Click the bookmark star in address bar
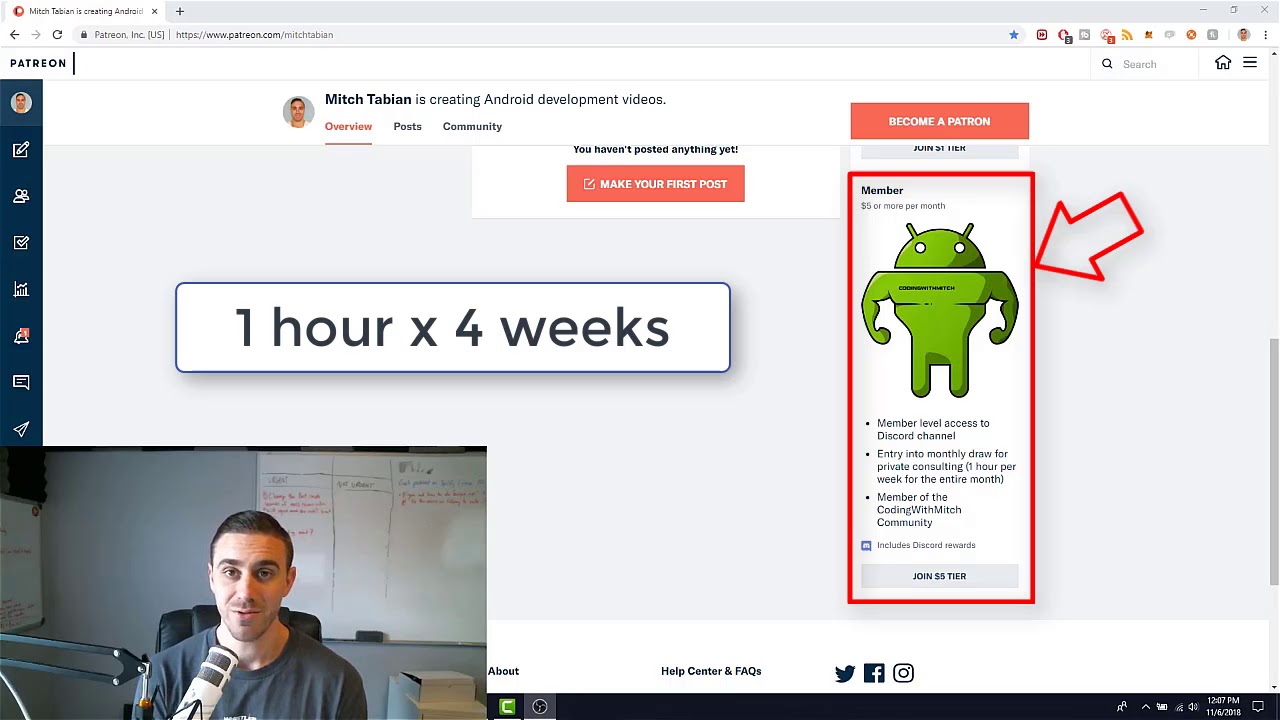The height and width of the screenshot is (720, 1280). pos(1014,35)
